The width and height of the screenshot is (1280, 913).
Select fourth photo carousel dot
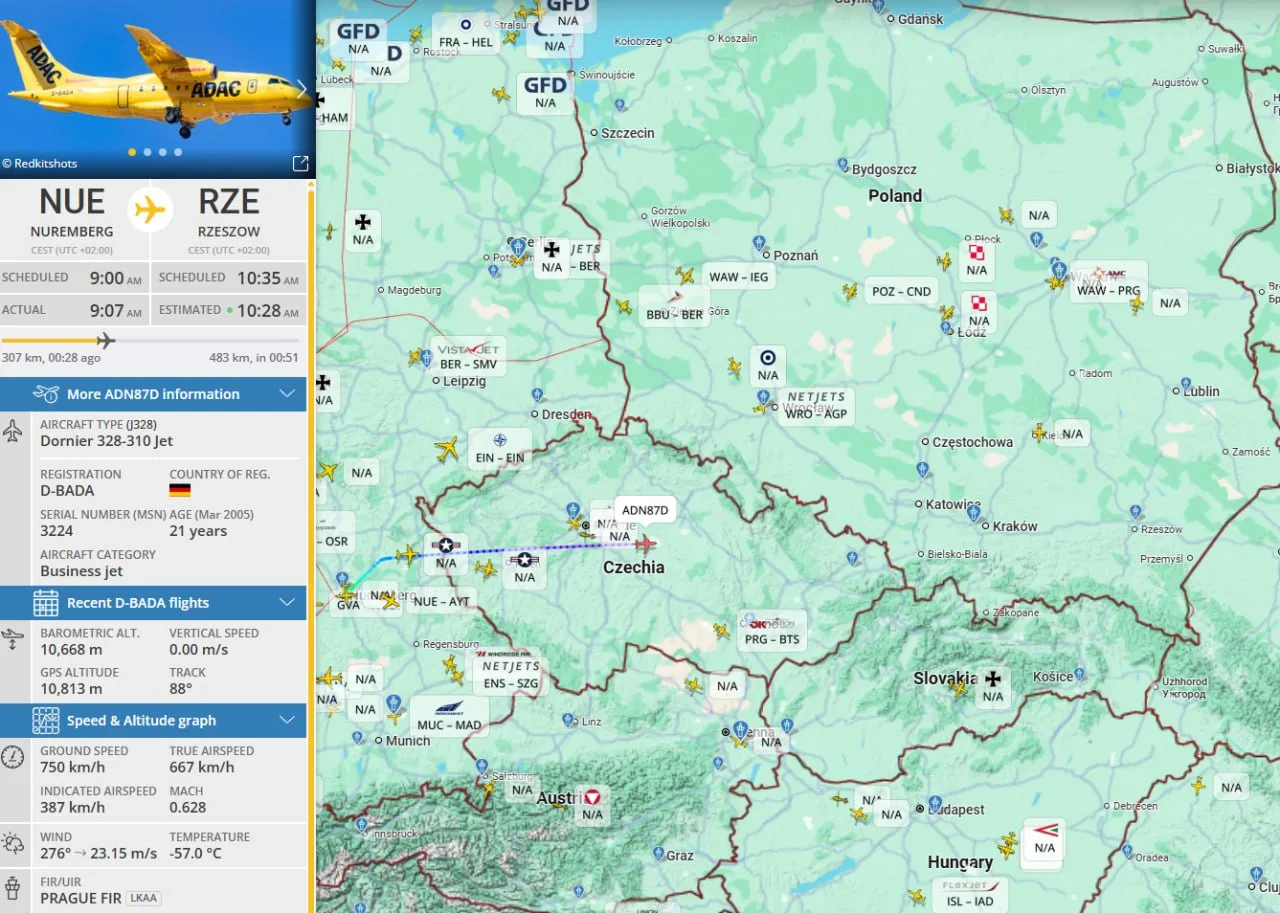point(178,152)
